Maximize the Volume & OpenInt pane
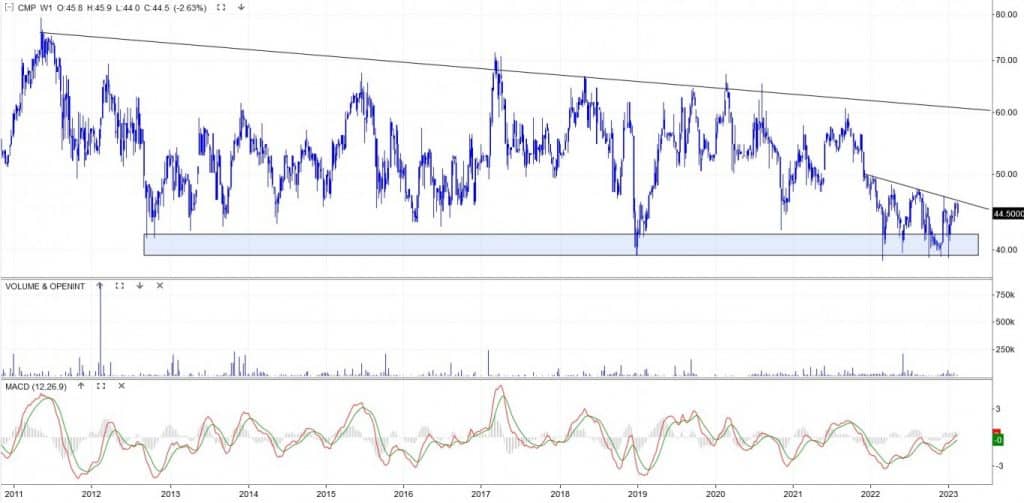 pyautogui.click(x=119, y=285)
